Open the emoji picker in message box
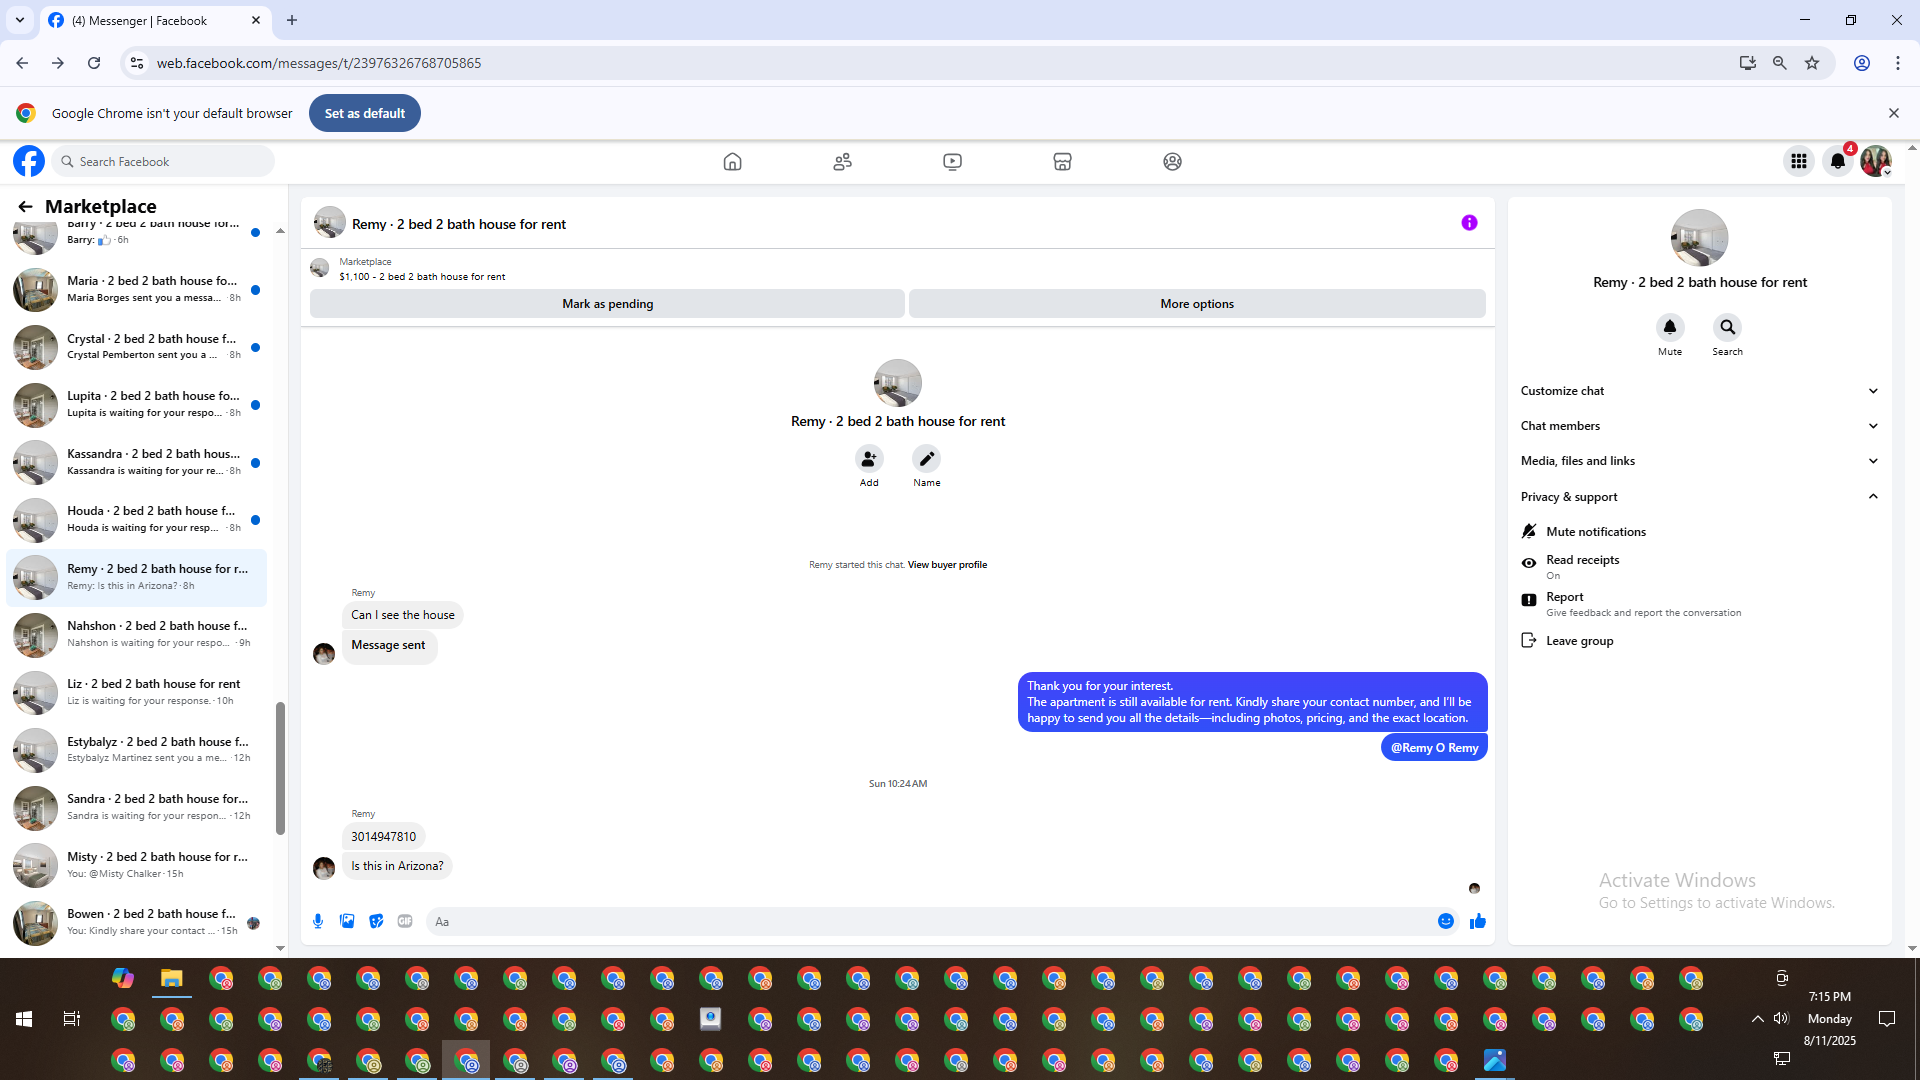The image size is (1920, 1080). pyautogui.click(x=1446, y=921)
